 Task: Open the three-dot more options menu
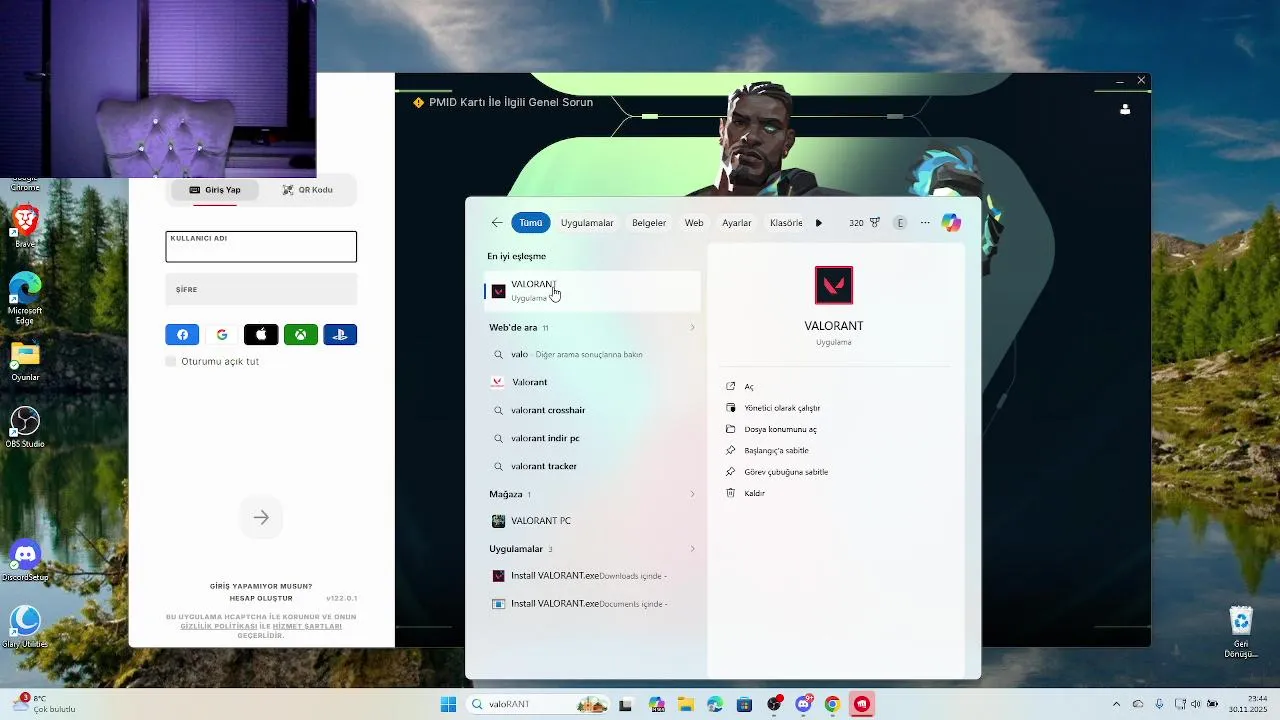click(x=925, y=223)
